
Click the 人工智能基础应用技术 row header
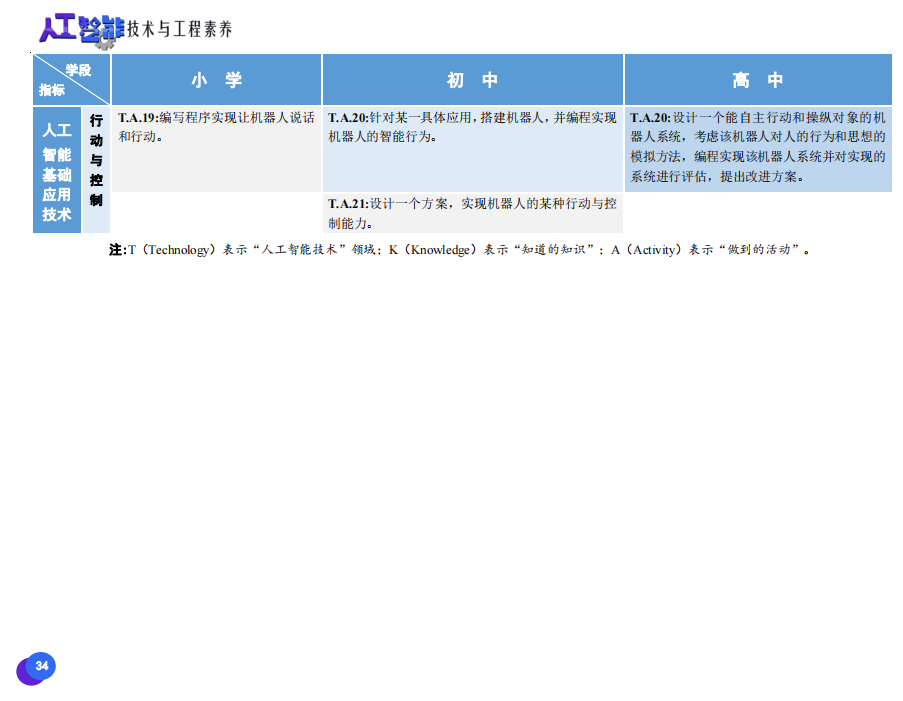[x=57, y=171]
